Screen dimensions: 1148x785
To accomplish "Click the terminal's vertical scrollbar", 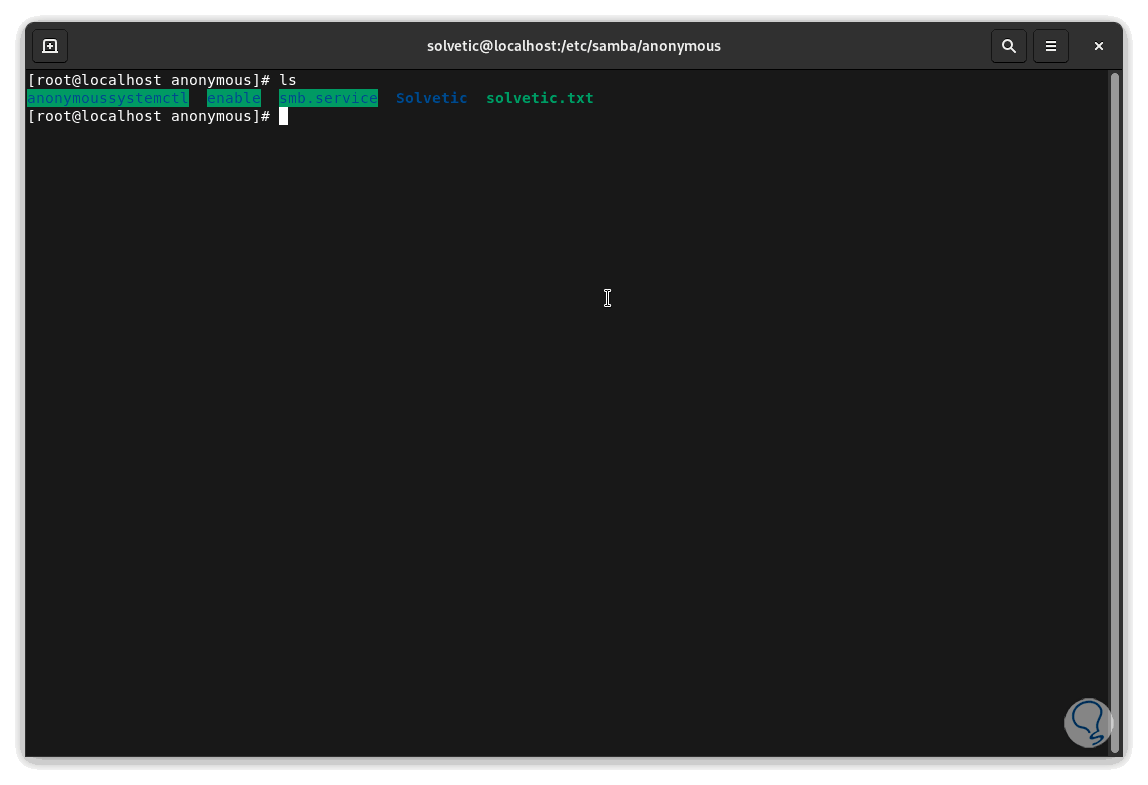I will click(1114, 412).
